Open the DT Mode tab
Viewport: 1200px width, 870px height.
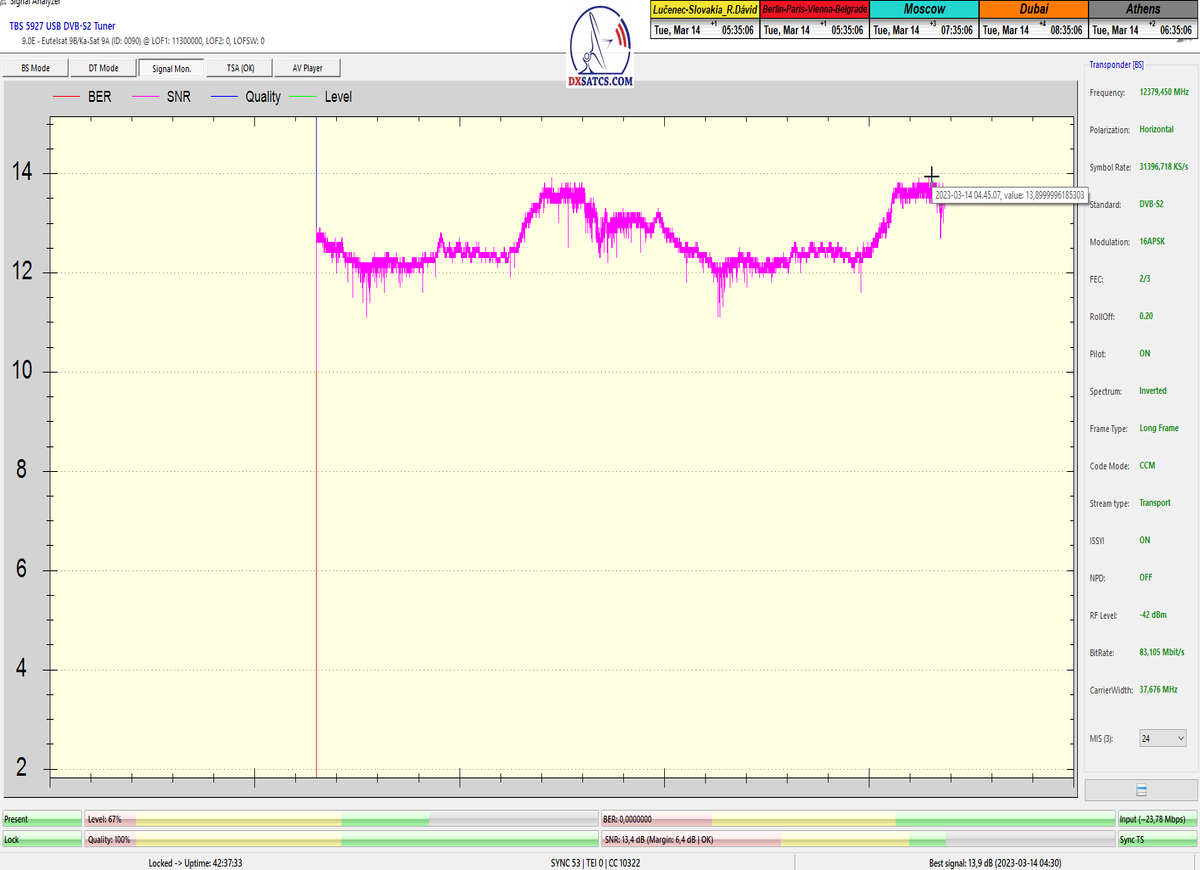coord(103,68)
